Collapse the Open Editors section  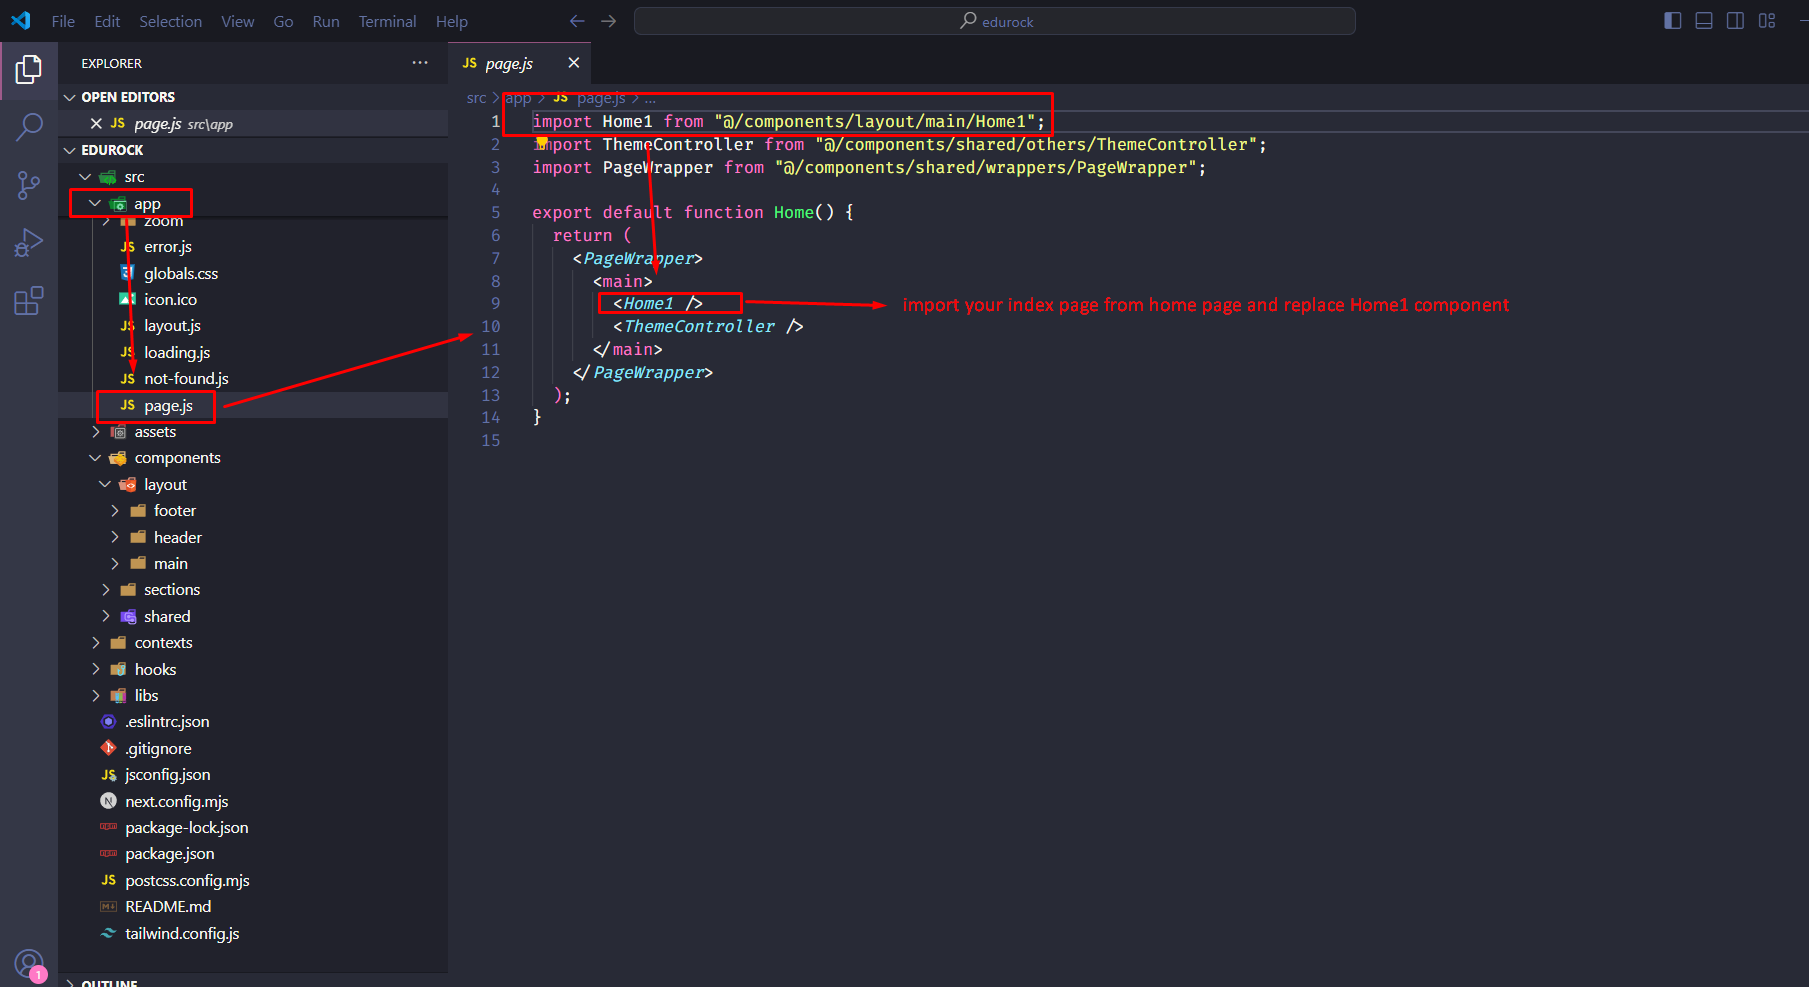[x=70, y=97]
